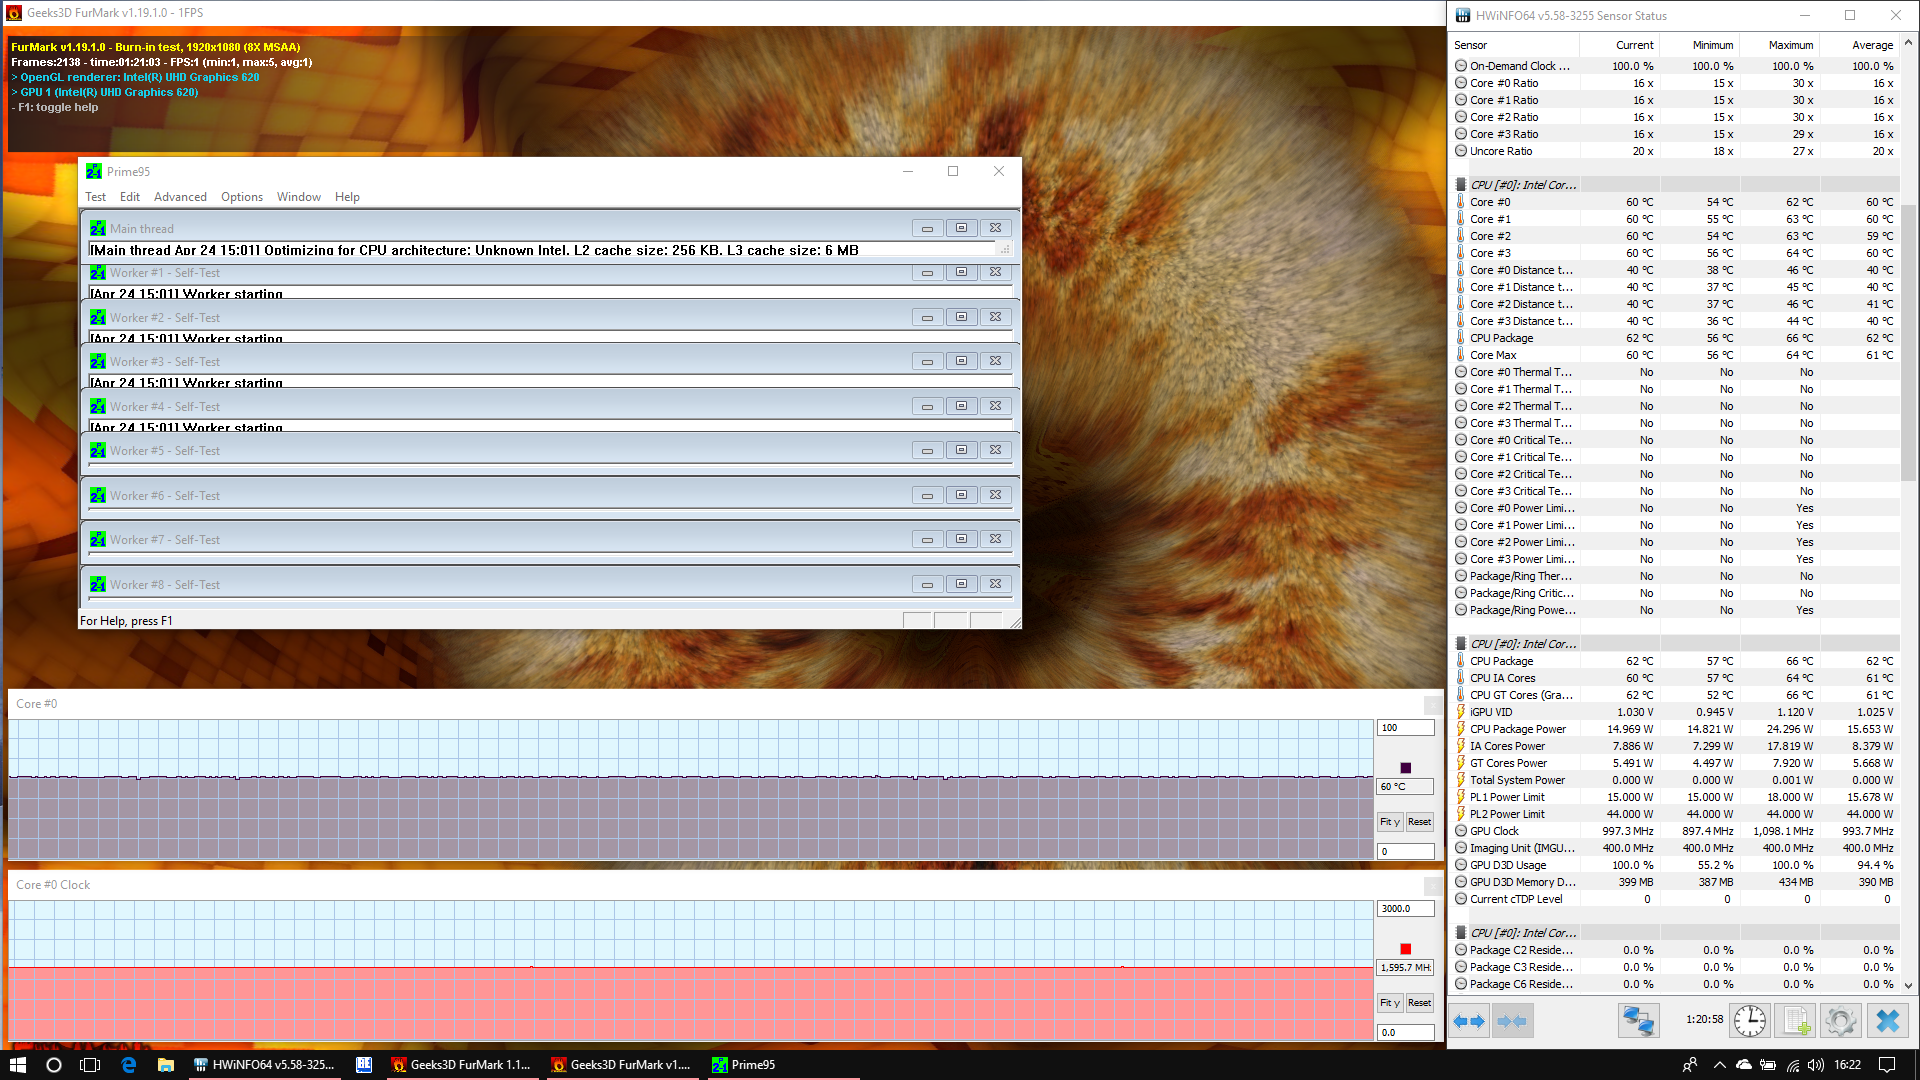Click Reset button on Core #0 Clock graph
This screenshot has width=1920, height=1080.
tap(1419, 1003)
